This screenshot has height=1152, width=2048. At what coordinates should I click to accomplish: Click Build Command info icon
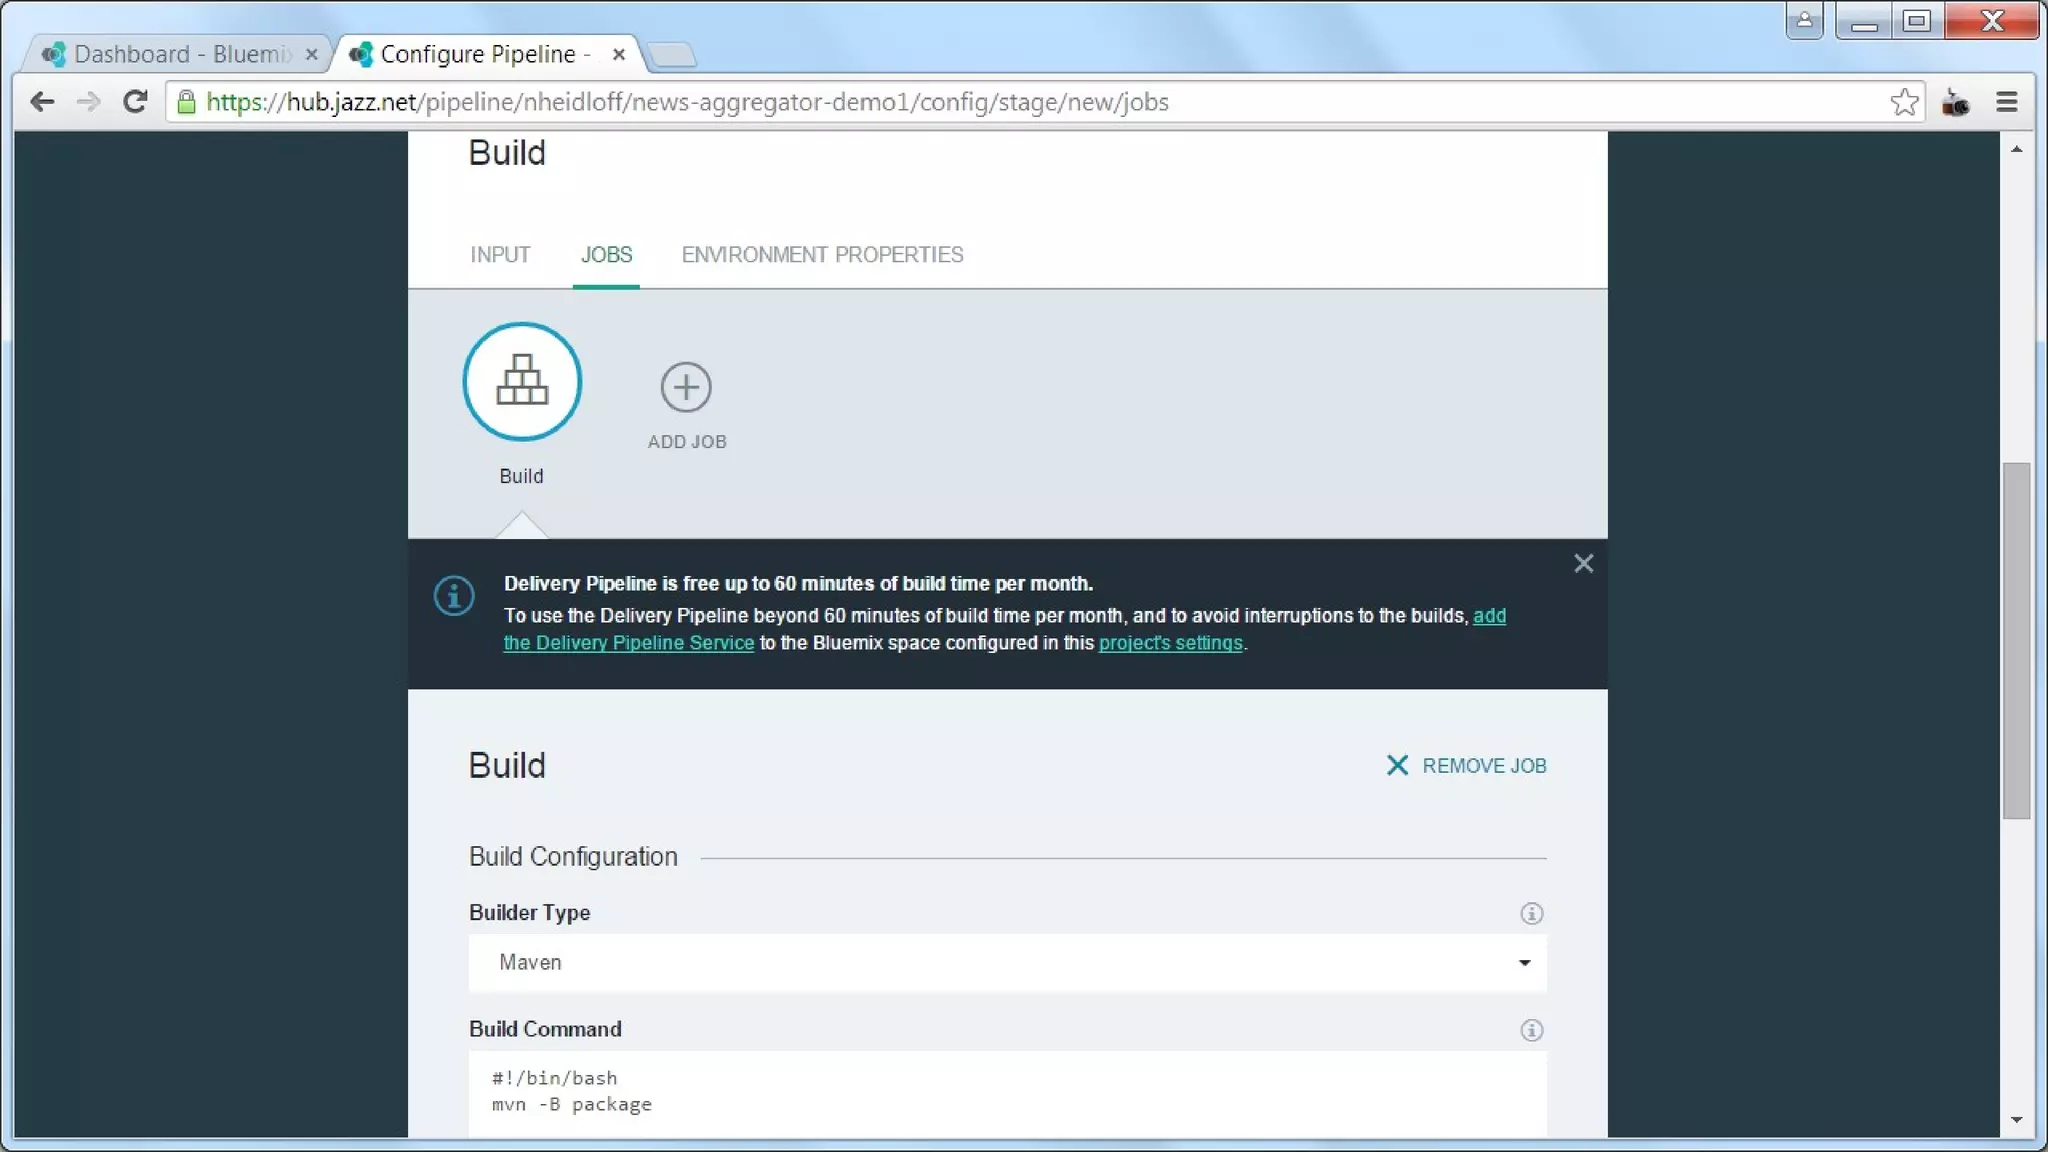pyautogui.click(x=1531, y=1030)
